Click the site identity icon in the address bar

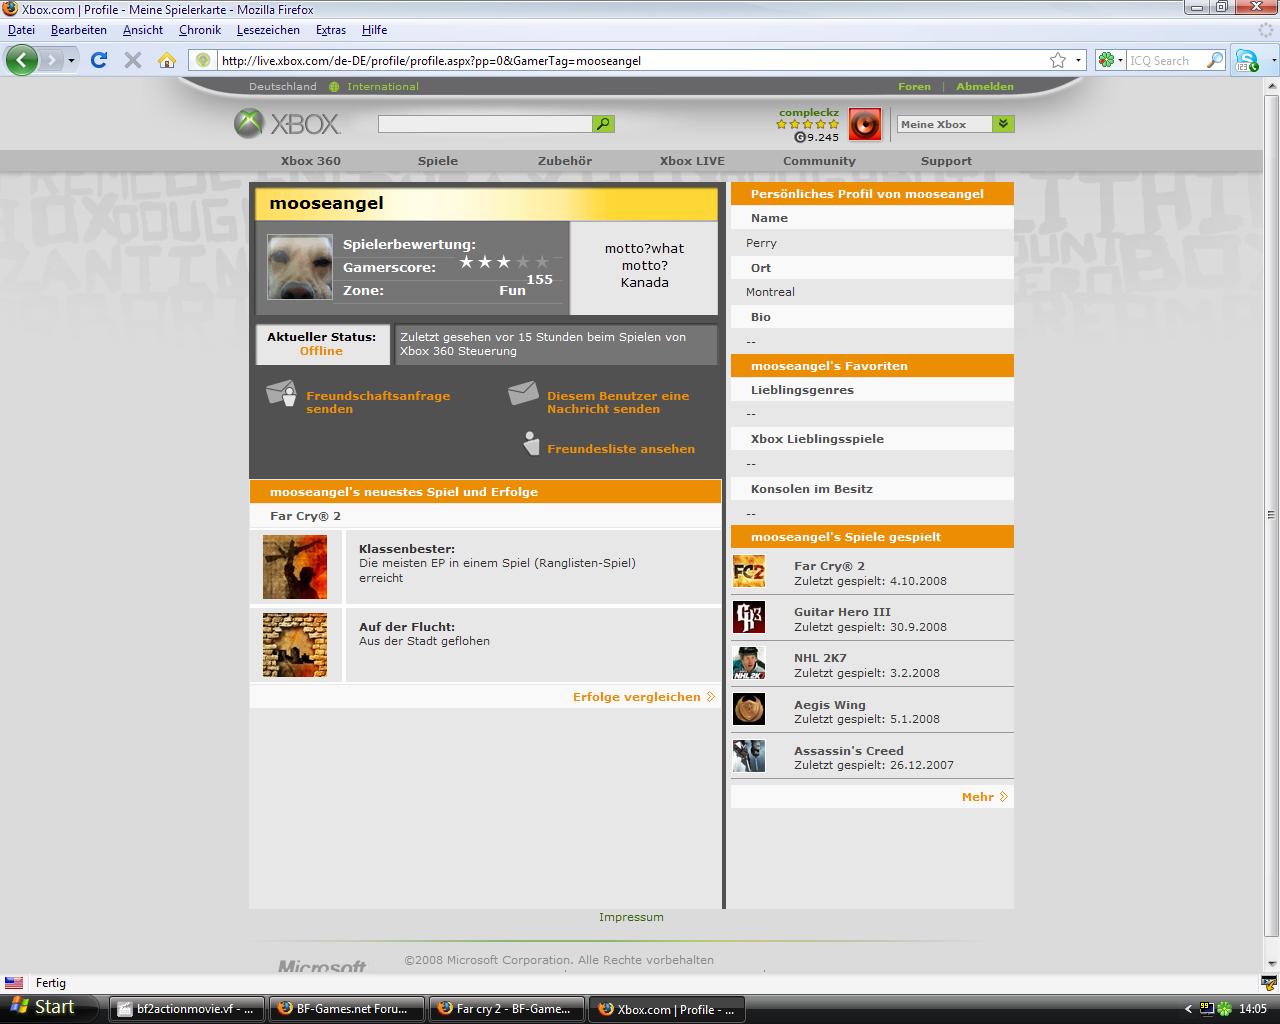pos(204,60)
